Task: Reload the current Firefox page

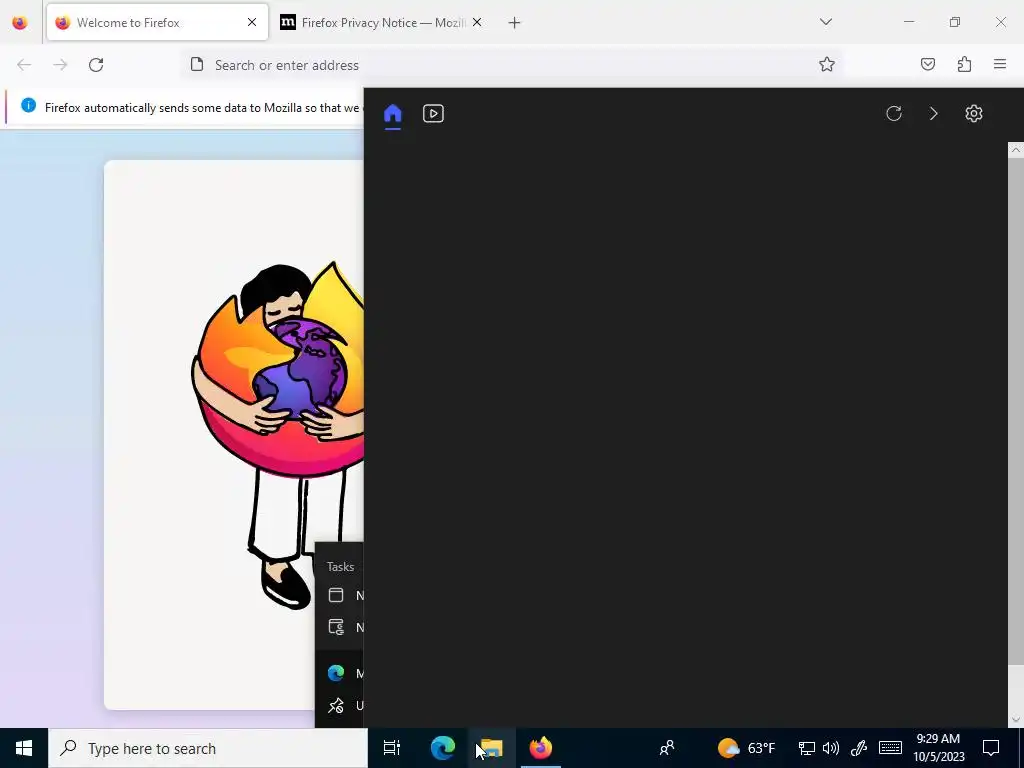Action: [96, 65]
